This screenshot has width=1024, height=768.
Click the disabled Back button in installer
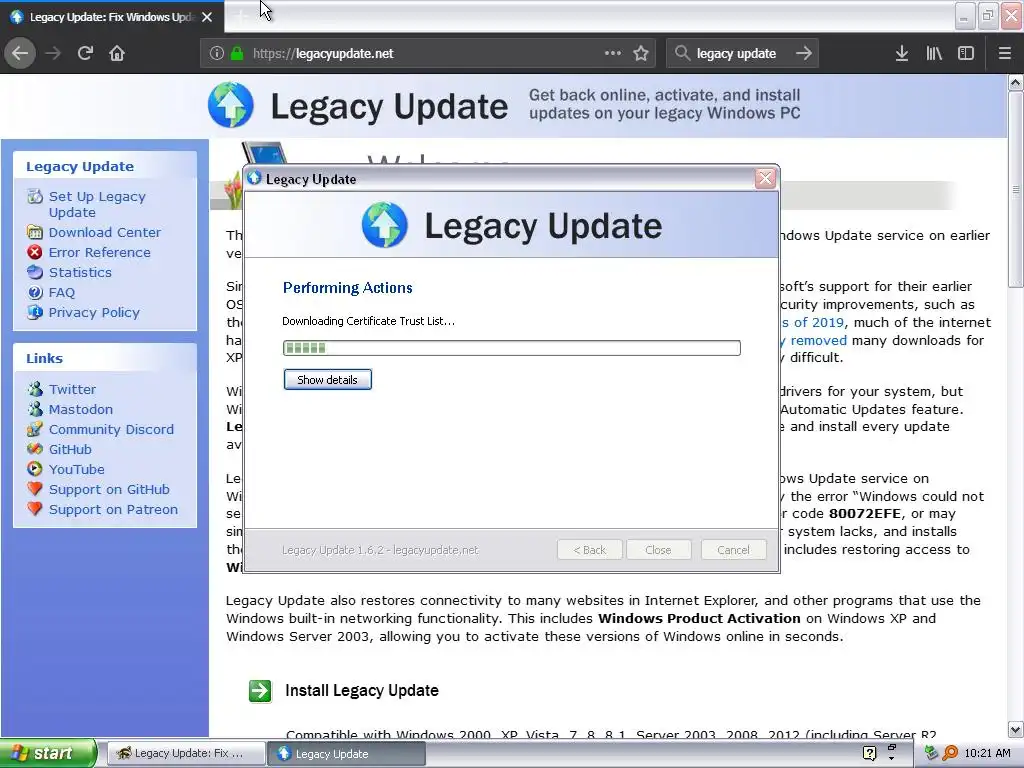[590, 550]
